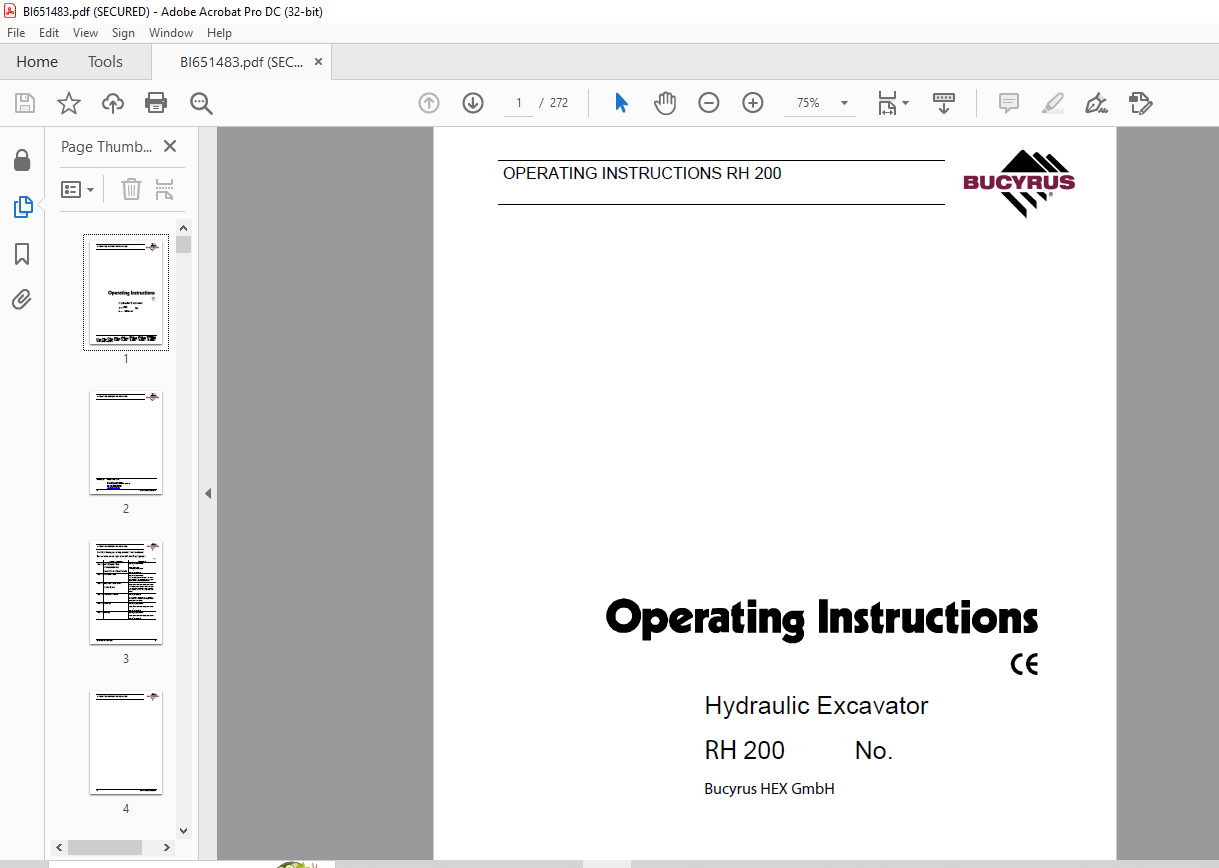Activate the hand pan tool

tap(665, 103)
